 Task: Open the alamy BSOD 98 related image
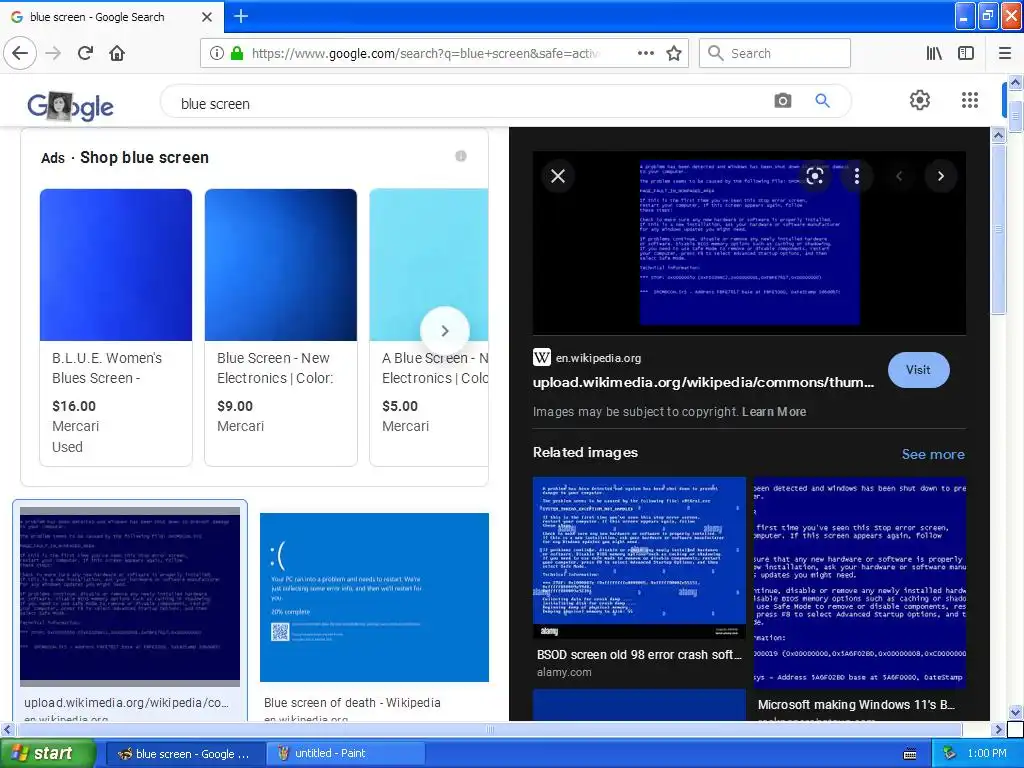pyautogui.click(x=639, y=558)
